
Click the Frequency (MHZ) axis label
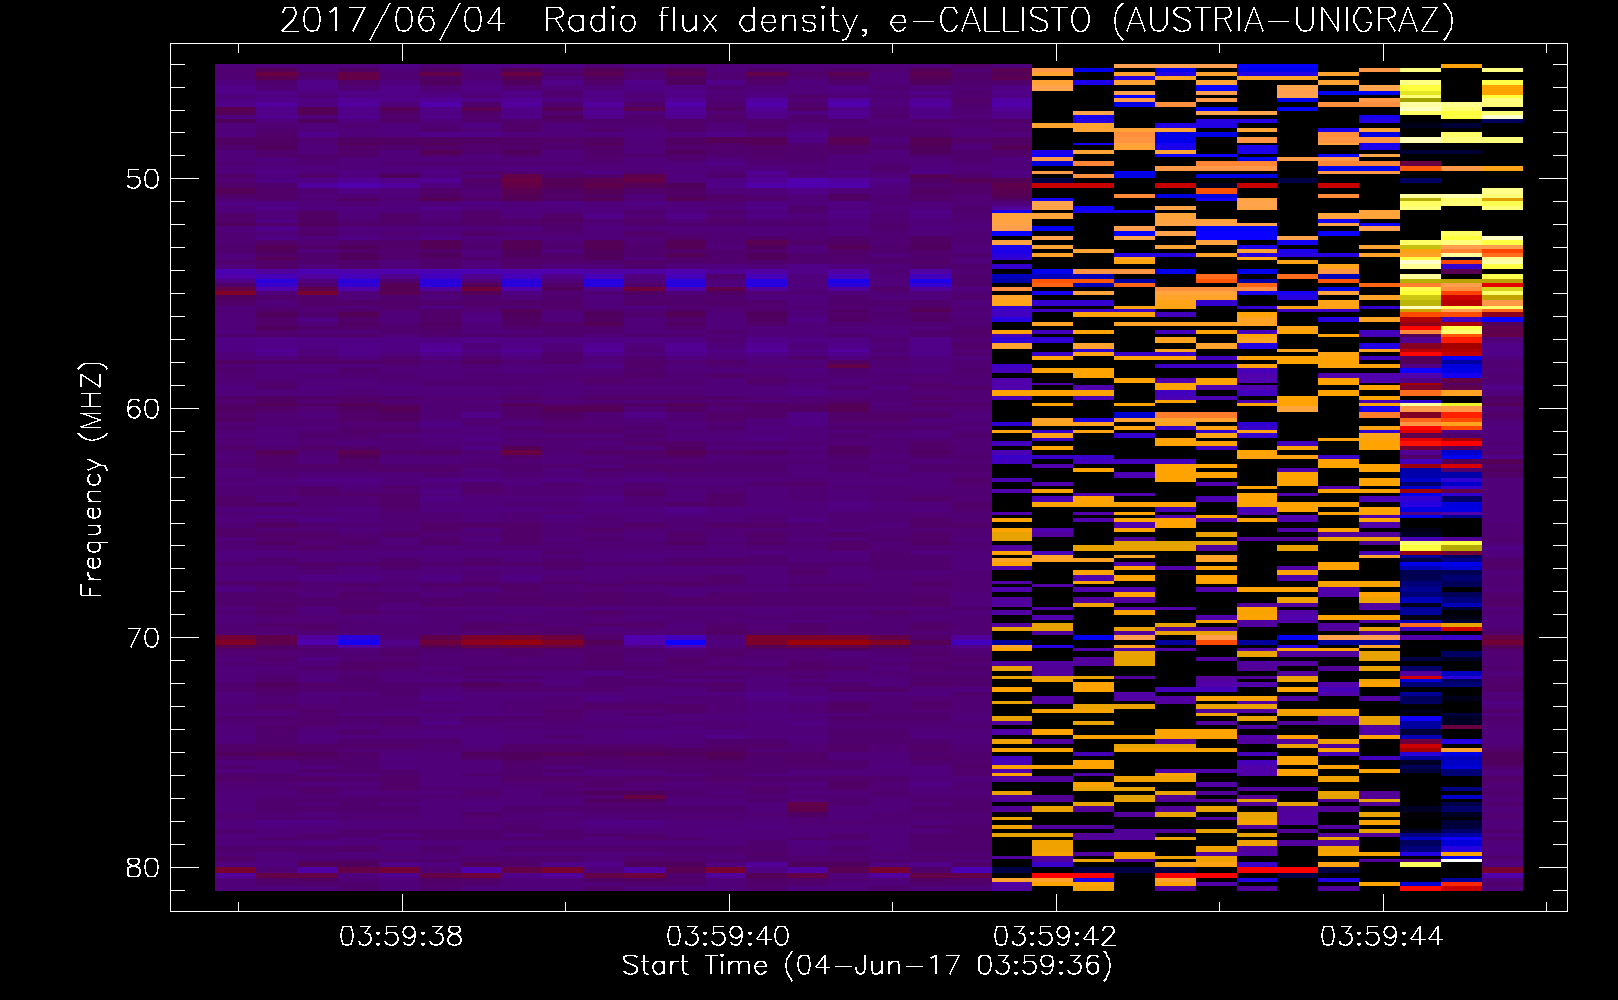tap(92, 481)
